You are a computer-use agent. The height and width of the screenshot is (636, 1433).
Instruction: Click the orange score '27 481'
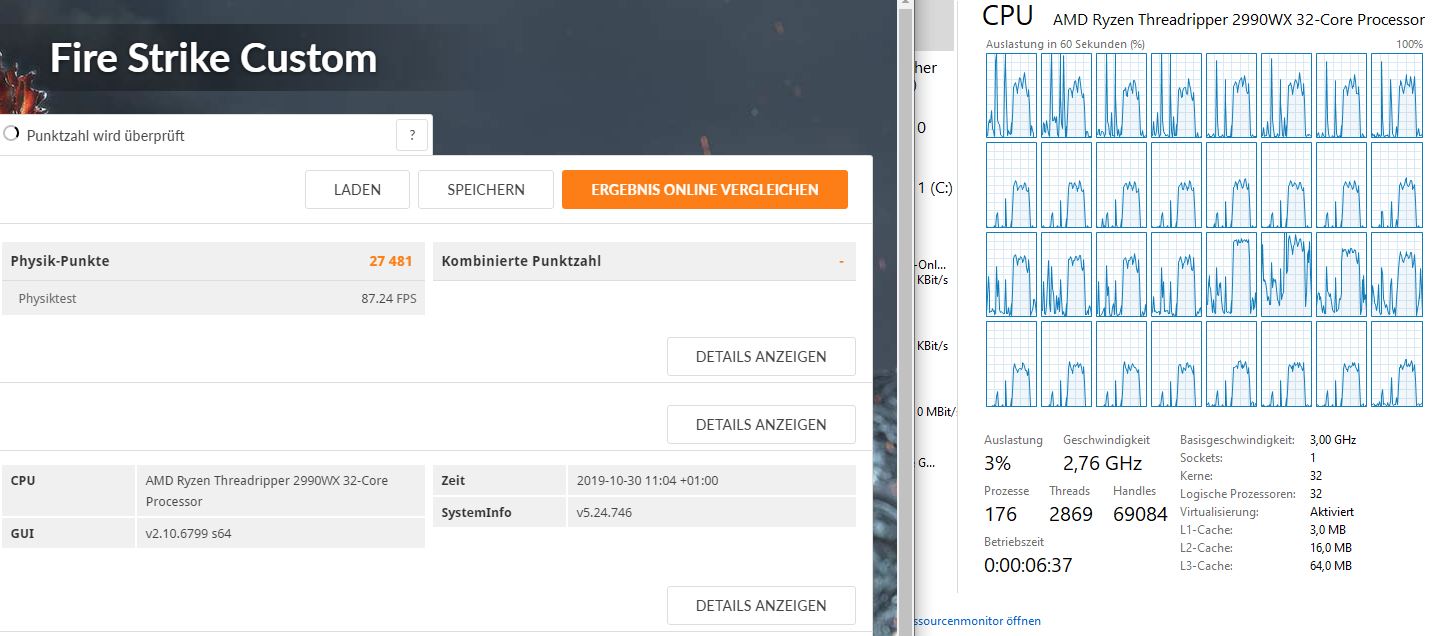click(391, 261)
